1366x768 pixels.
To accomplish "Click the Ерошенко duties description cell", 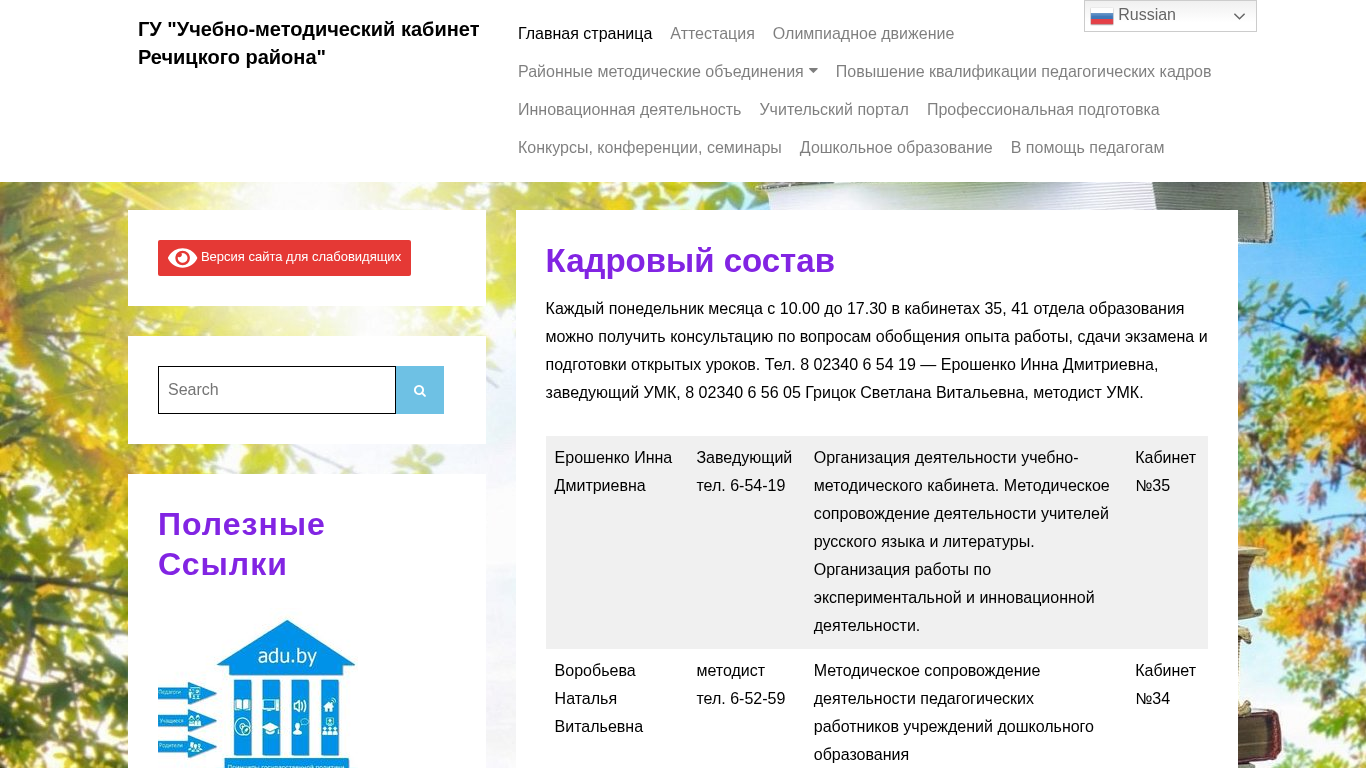I will coord(966,542).
